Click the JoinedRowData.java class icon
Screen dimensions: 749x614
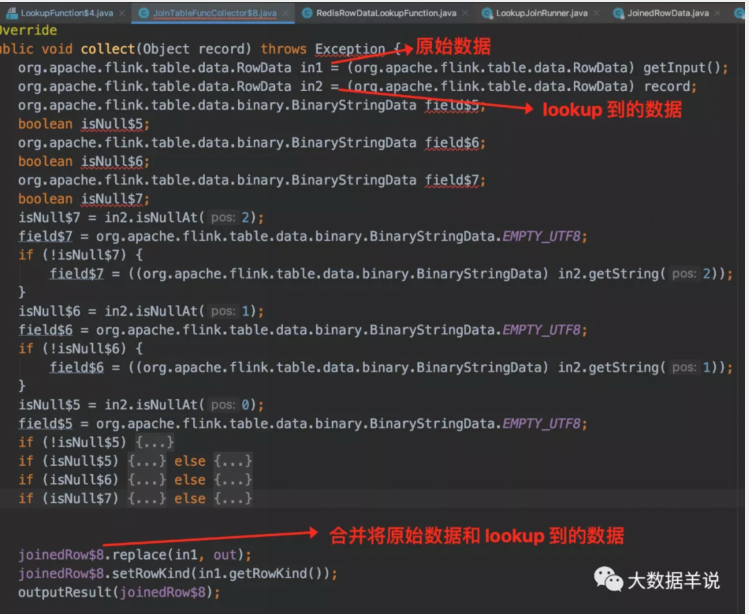(618, 13)
